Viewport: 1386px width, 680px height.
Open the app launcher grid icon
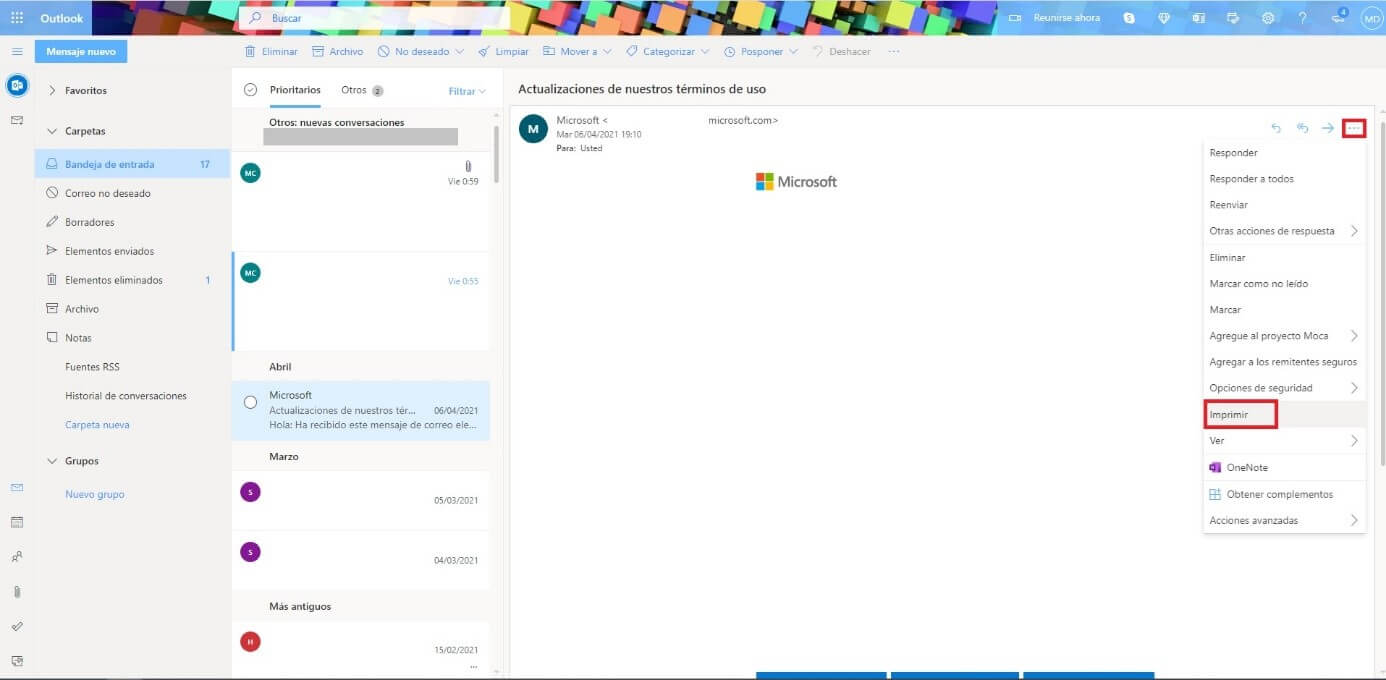tap(17, 18)
